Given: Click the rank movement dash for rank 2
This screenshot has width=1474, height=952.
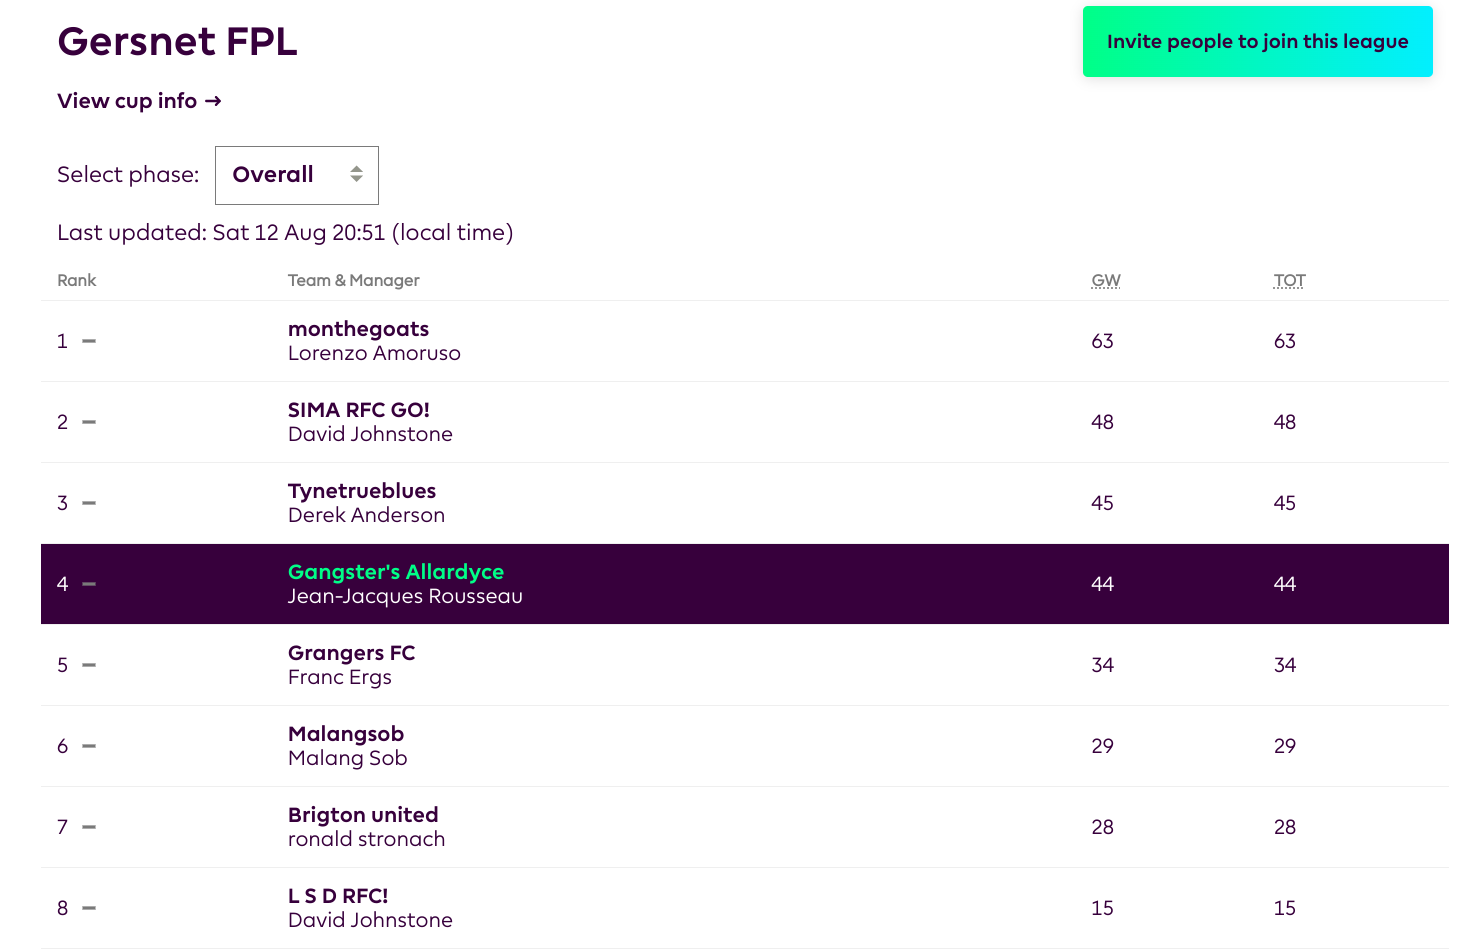Looking at the screenshot, I should click(89, 422).
